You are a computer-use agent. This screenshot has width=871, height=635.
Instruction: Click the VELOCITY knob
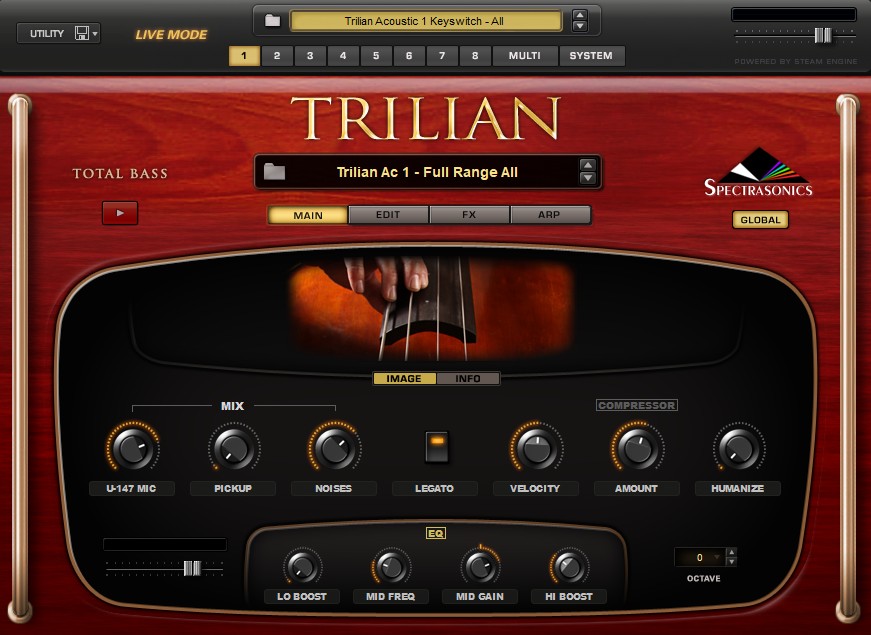[x=537, y=448]
